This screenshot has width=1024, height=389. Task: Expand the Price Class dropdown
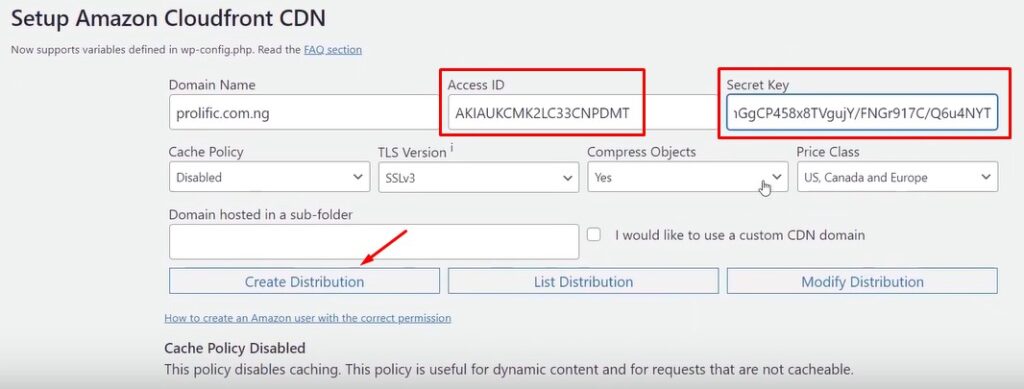point(897,177)
